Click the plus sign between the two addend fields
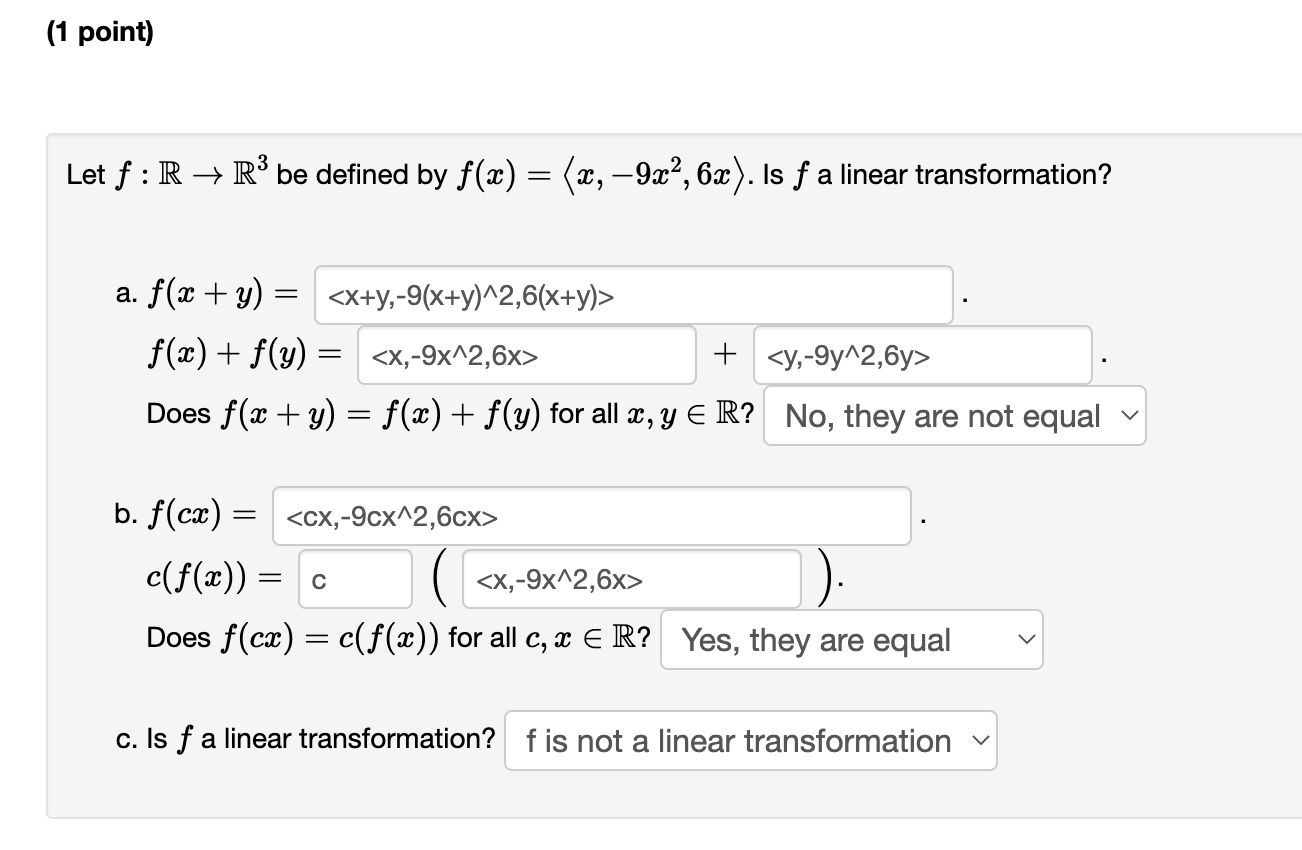Screen dimensions: 1302x850 [727, 352]
